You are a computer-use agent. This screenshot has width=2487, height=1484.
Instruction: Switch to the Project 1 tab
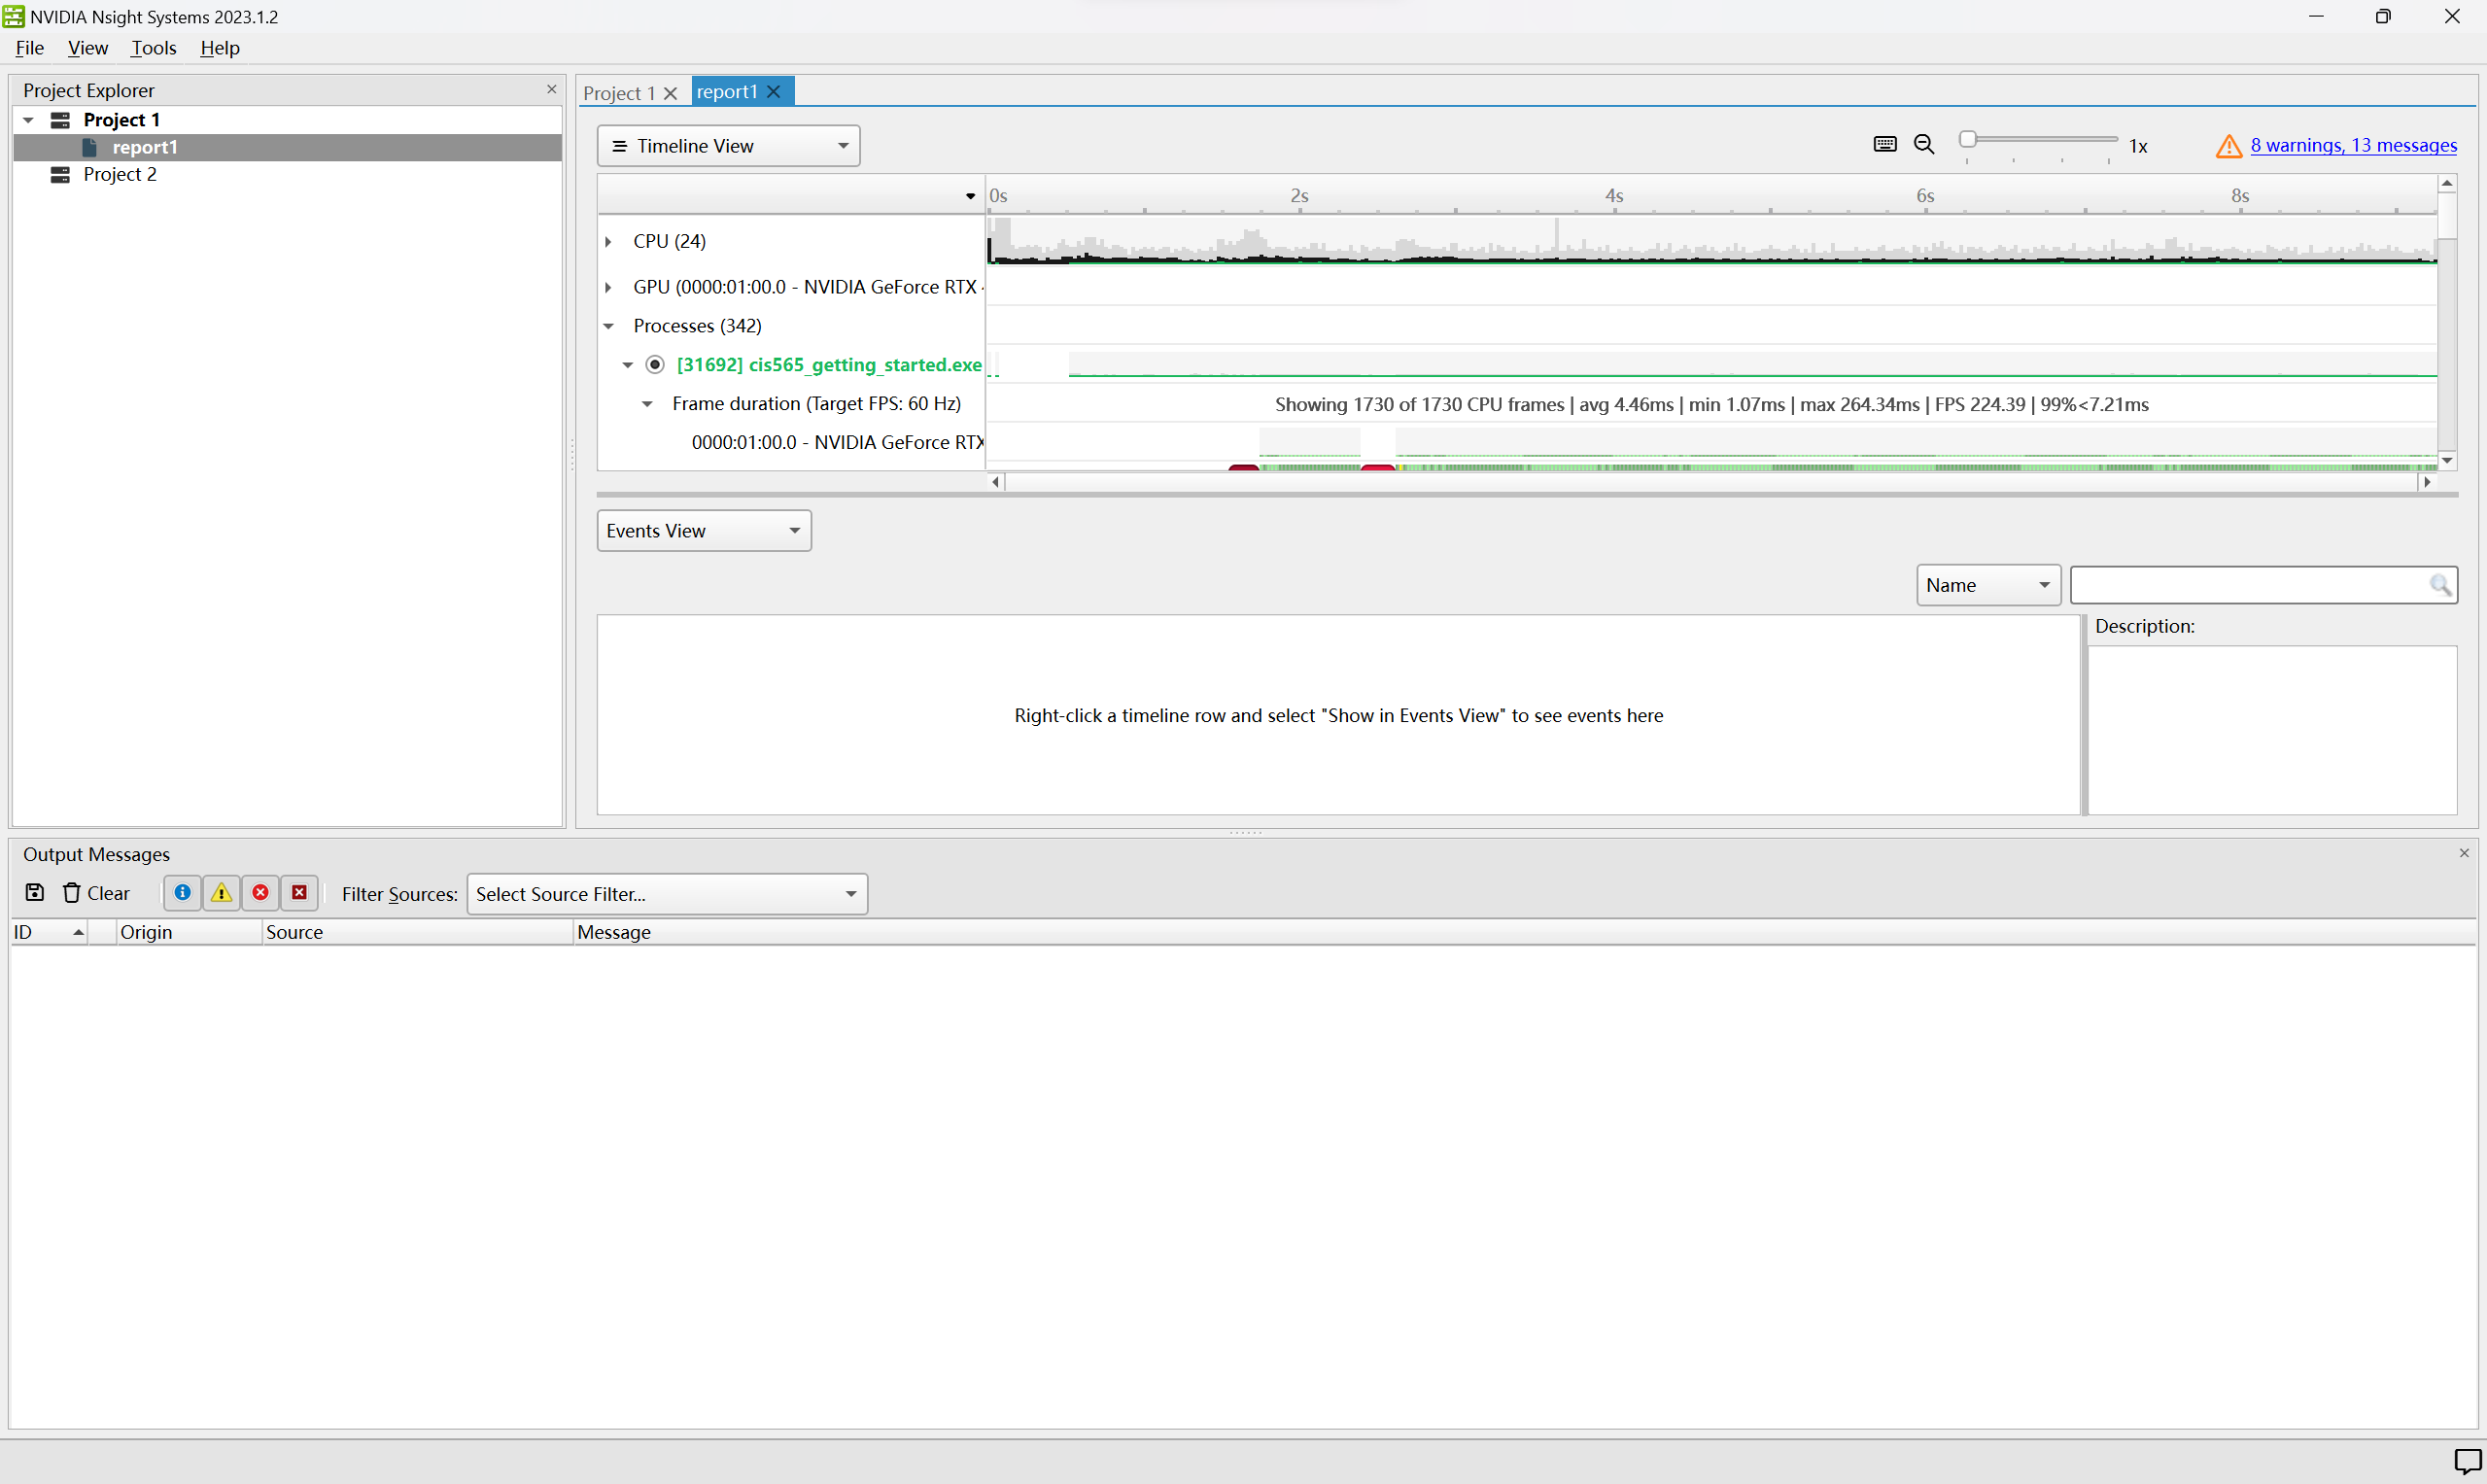tap(619, 92)
